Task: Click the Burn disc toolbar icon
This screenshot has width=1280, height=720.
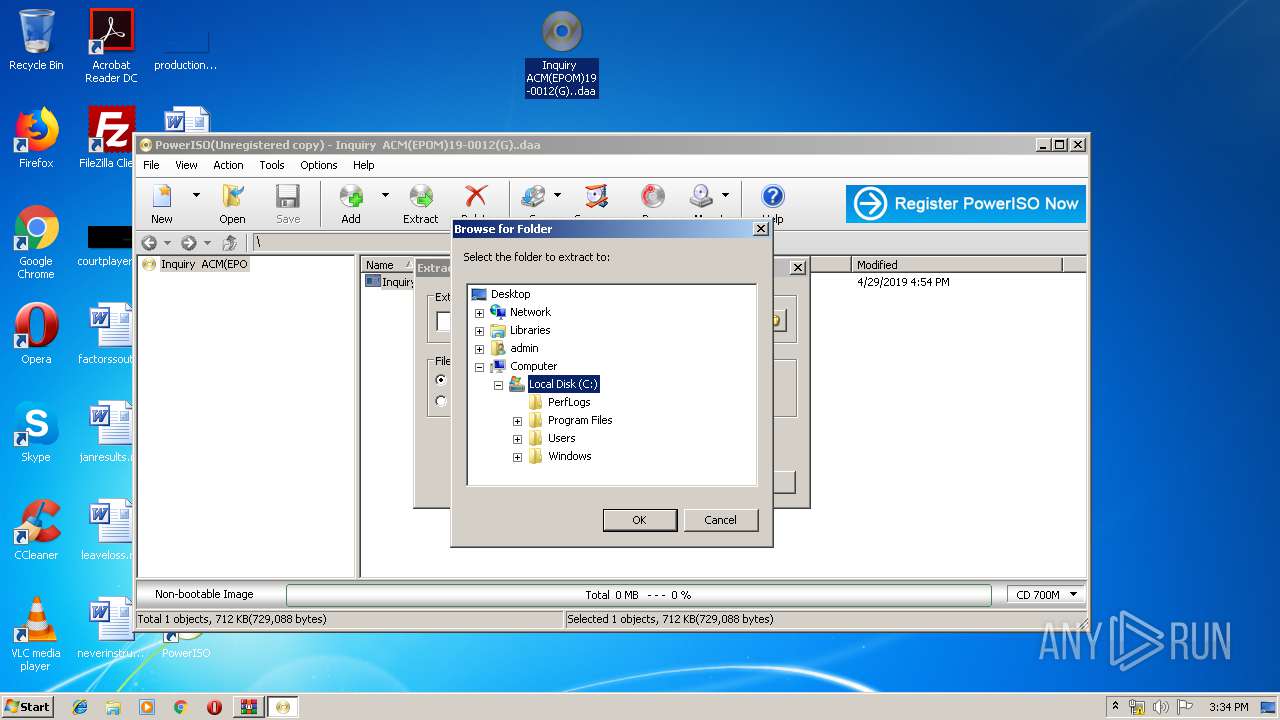Action: point(652,198)
